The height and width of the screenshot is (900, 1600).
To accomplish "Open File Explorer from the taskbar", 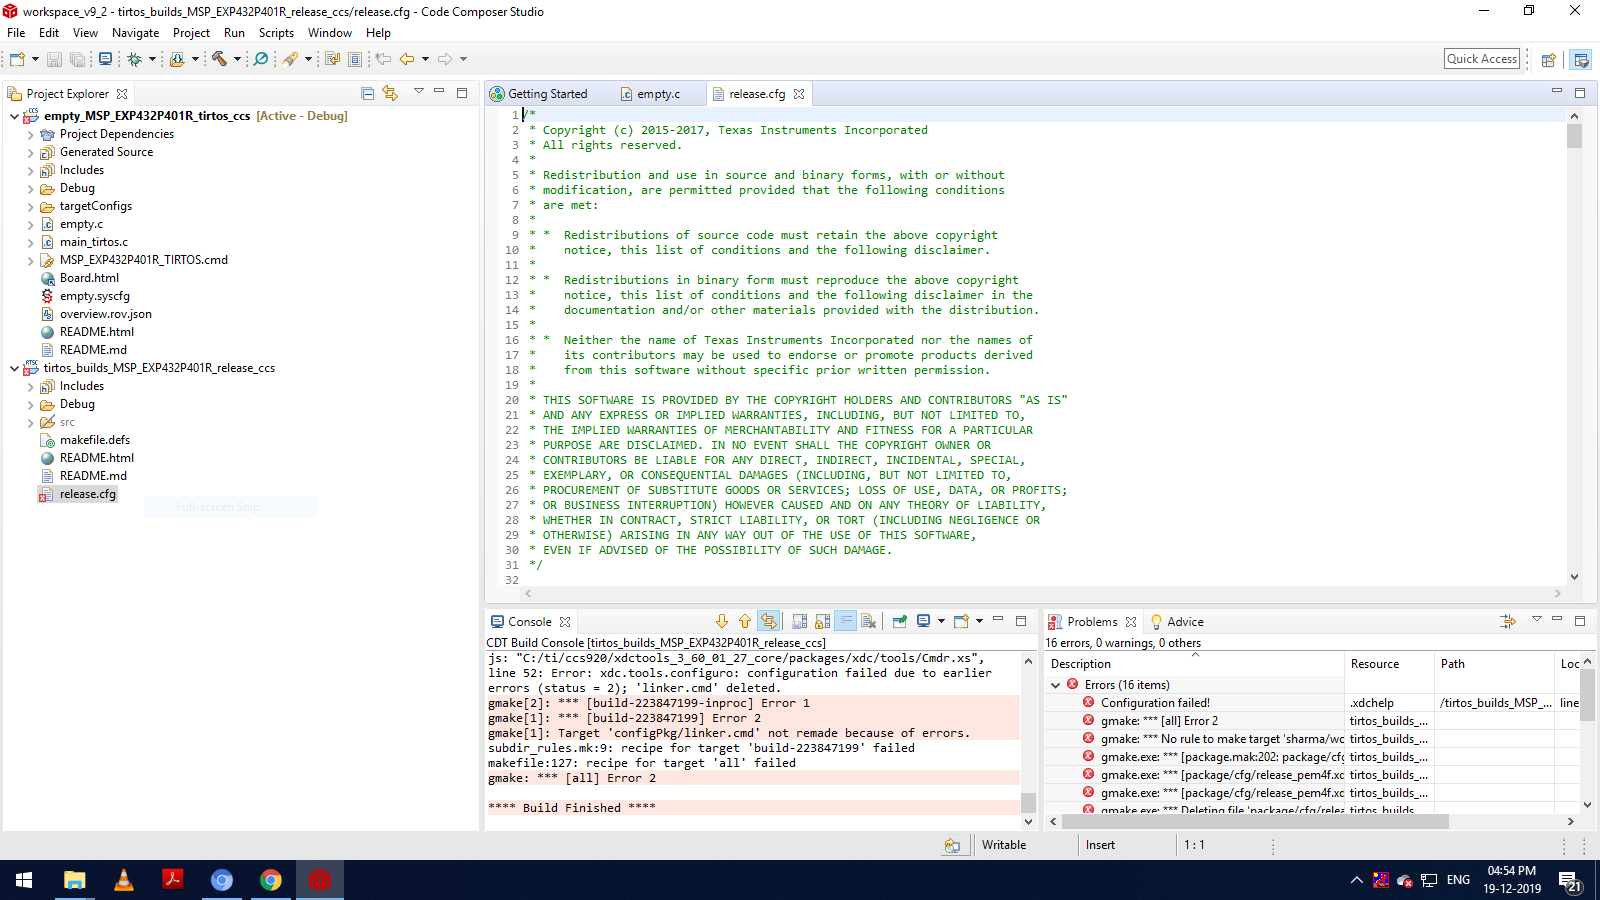I will (x=75, y=880).
